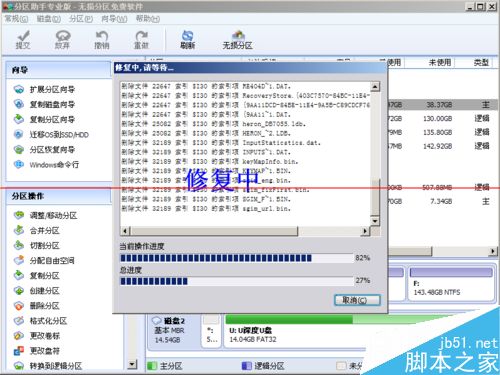Click the log line mentioning heron_DB7055.ldb
The width and height of the screenshot is (500, 375).
(213, 124)
